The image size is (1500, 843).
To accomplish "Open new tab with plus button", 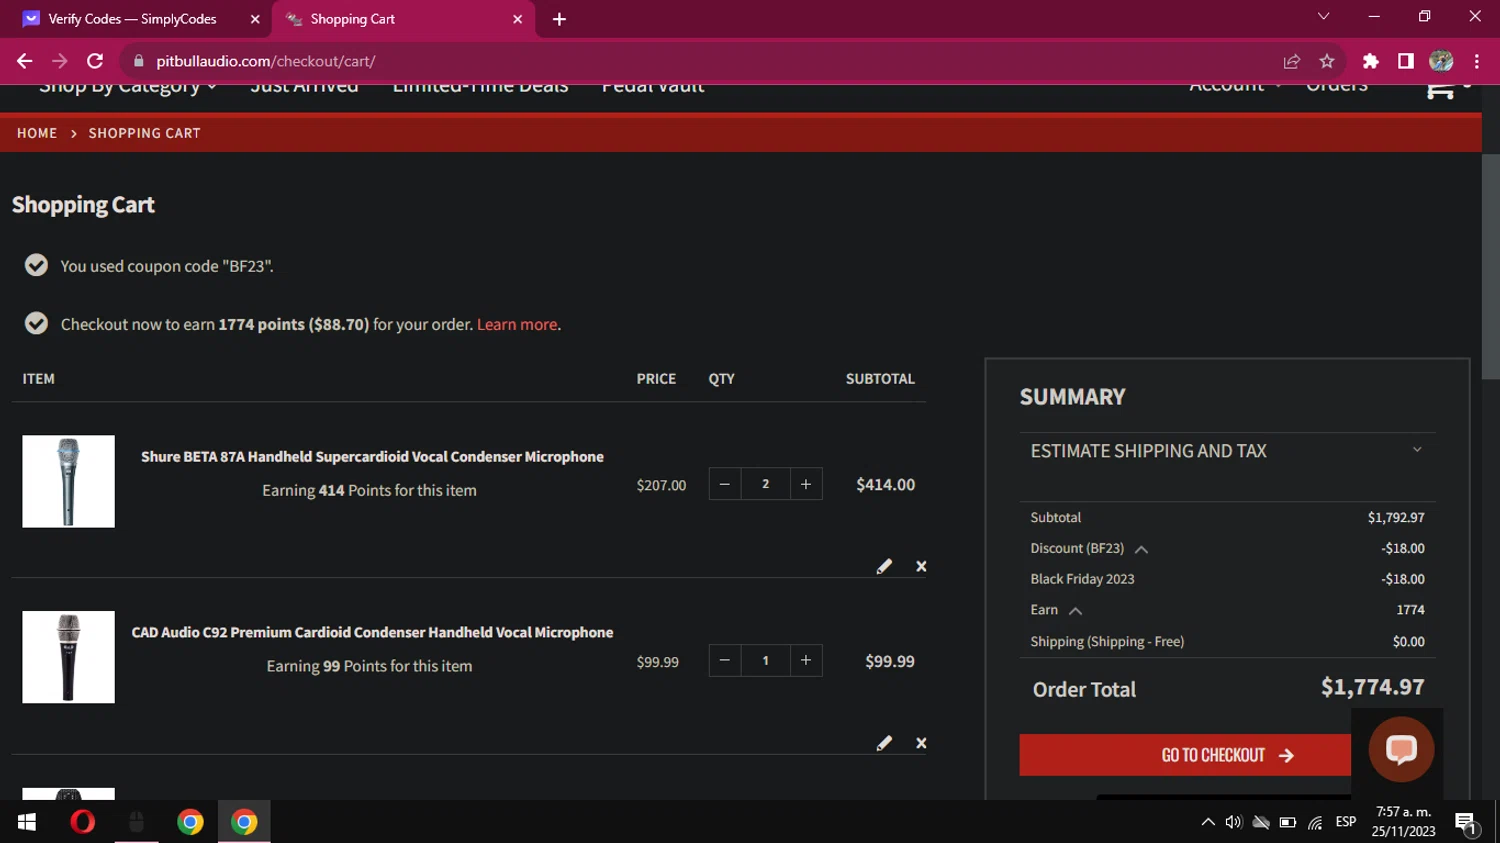I will (x=559, y=19).
